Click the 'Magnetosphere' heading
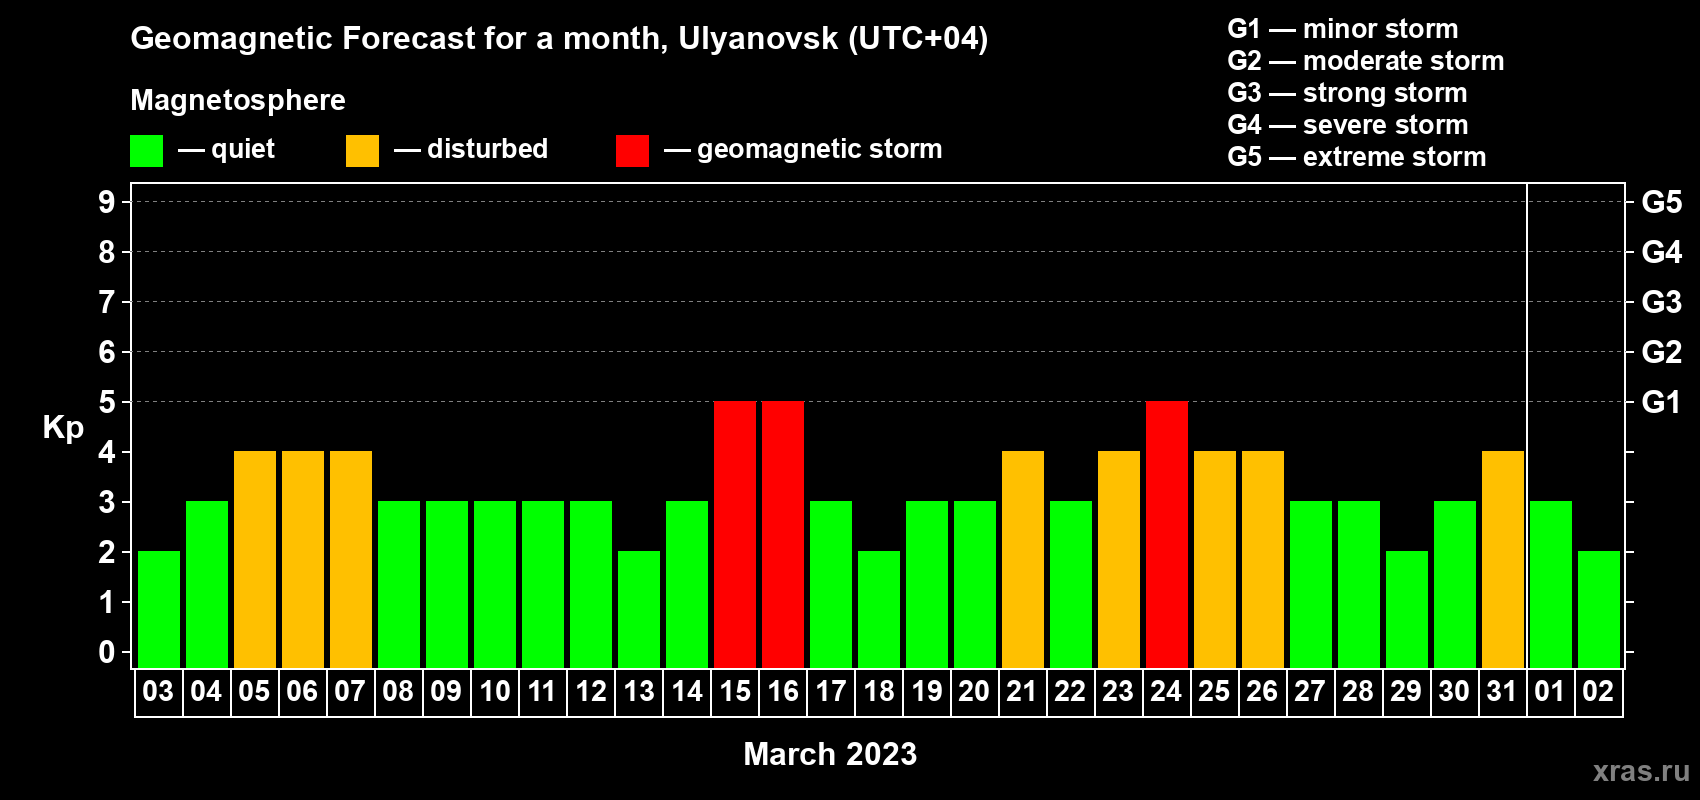Image resolution: width=1700 pixels, height=800 pixels. coord(238,100)
